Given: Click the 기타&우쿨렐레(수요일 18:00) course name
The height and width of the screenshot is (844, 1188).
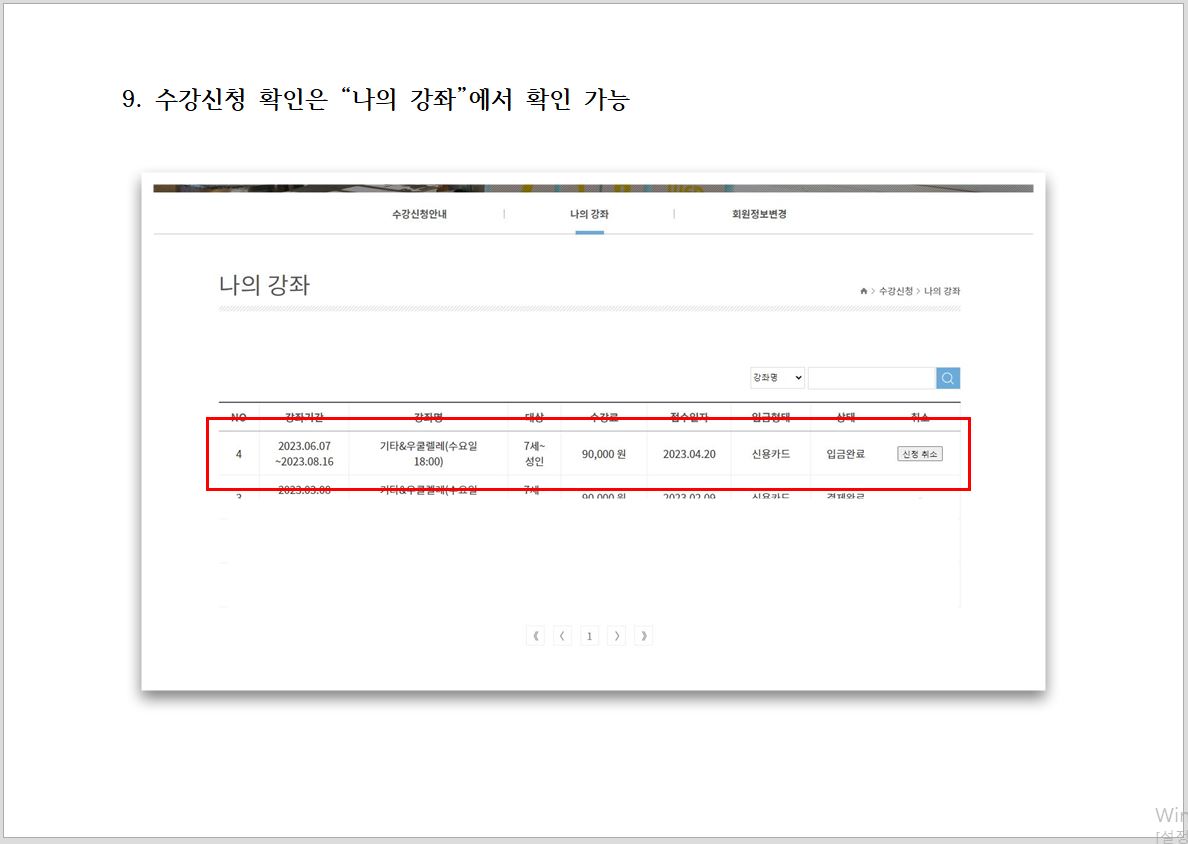Looking at the screenshot, I should tap(429, 454).
